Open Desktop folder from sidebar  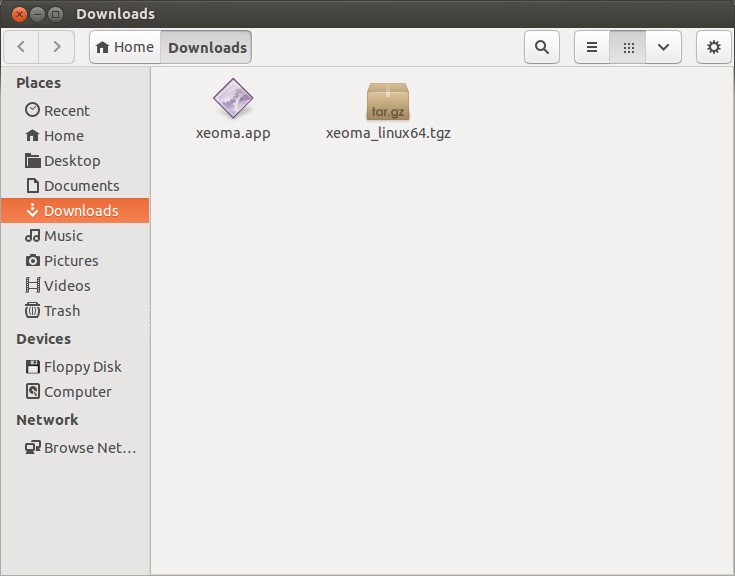click(x=71, y=161)
